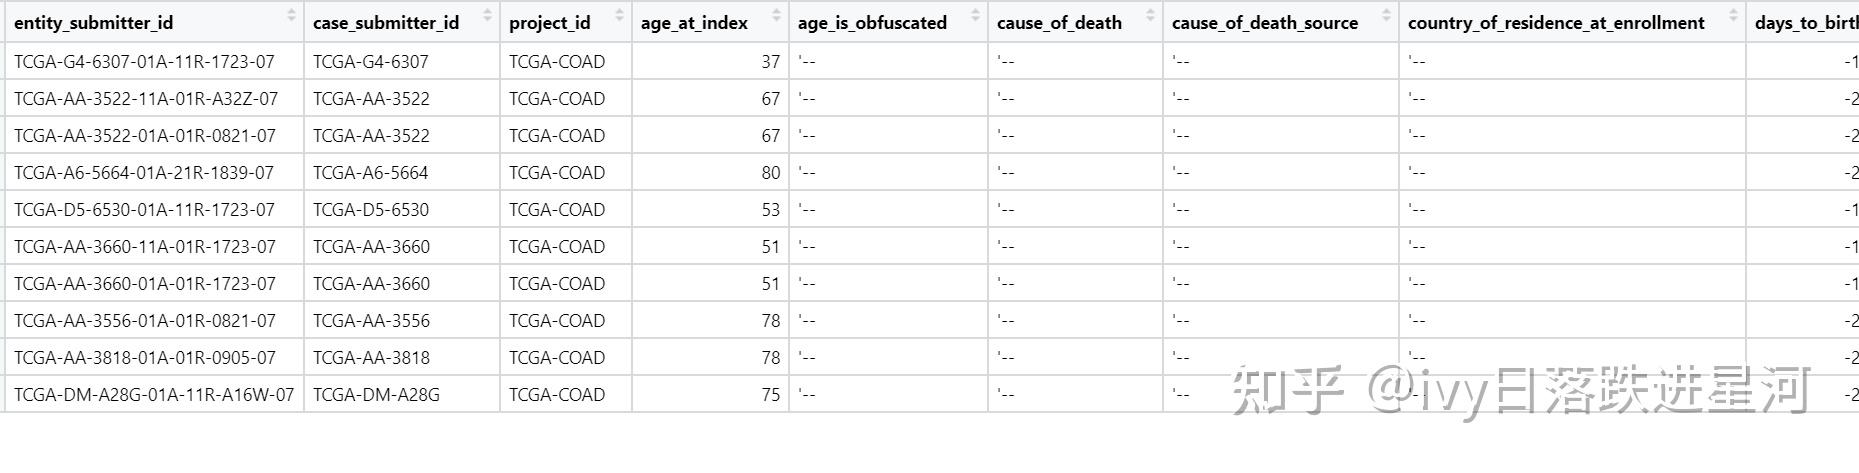The height and width of the screenshot is (473, 1859).
Task: Click the age_at_index column header label
Action: coord(694,23)
